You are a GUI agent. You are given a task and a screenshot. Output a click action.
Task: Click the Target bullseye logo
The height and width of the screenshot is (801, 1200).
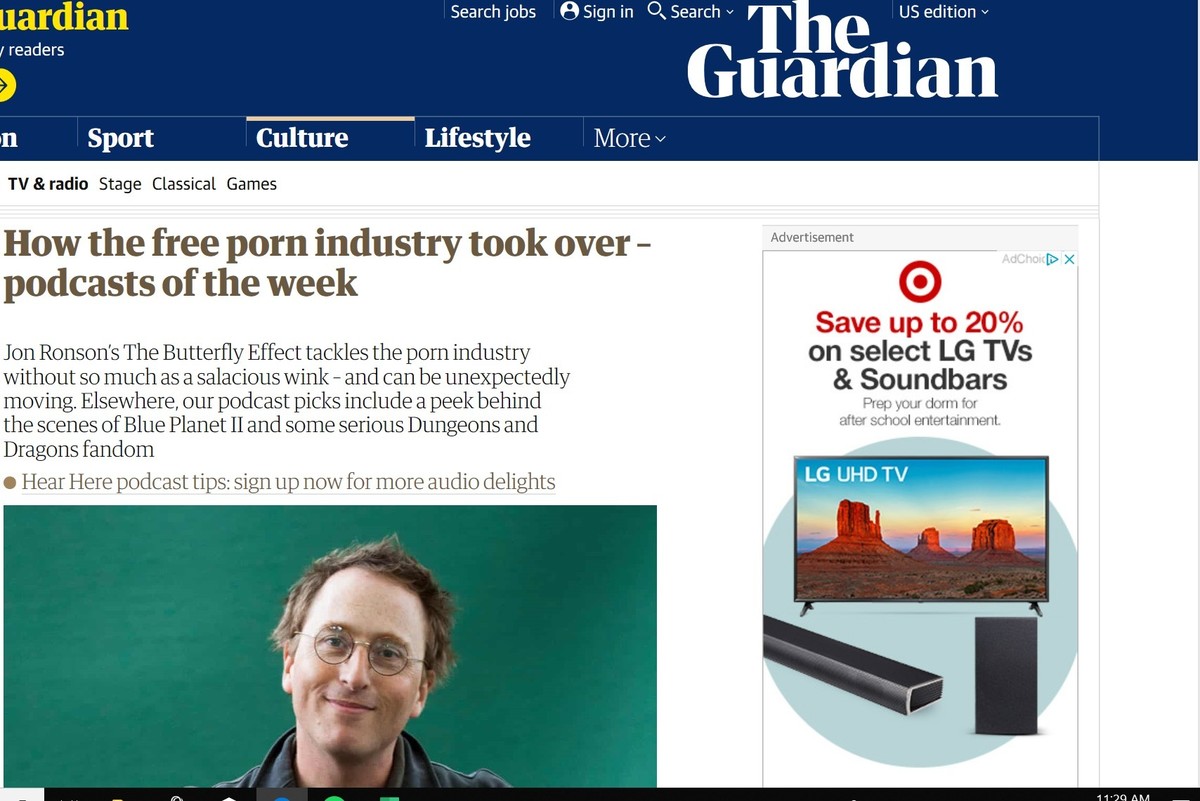(x=919, y=281)
